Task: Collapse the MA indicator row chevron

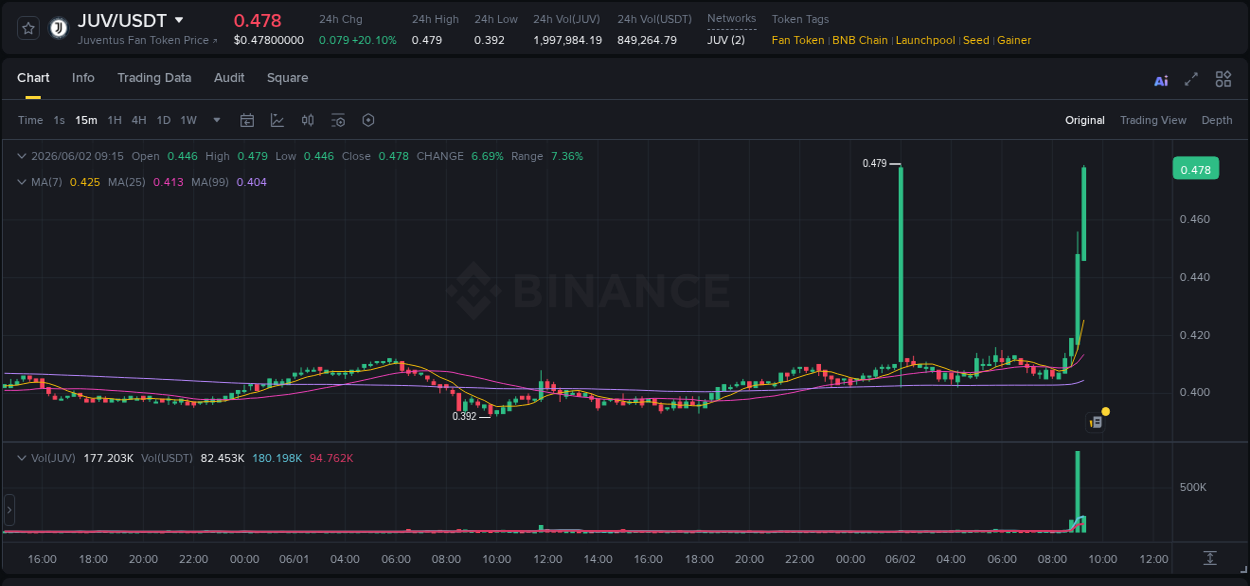Action: pos(21,182)
